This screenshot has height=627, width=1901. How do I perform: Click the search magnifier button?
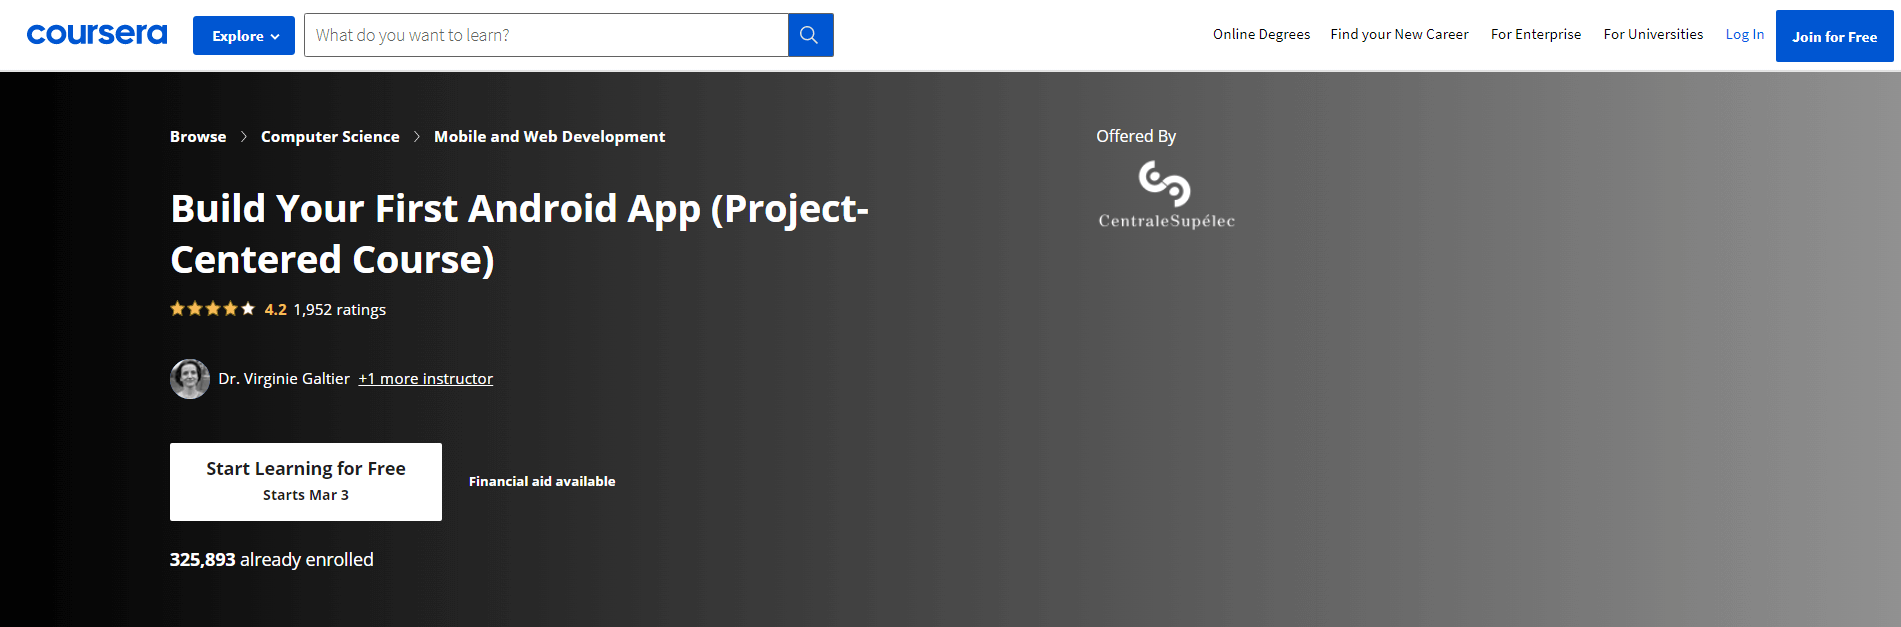point(810,35)
